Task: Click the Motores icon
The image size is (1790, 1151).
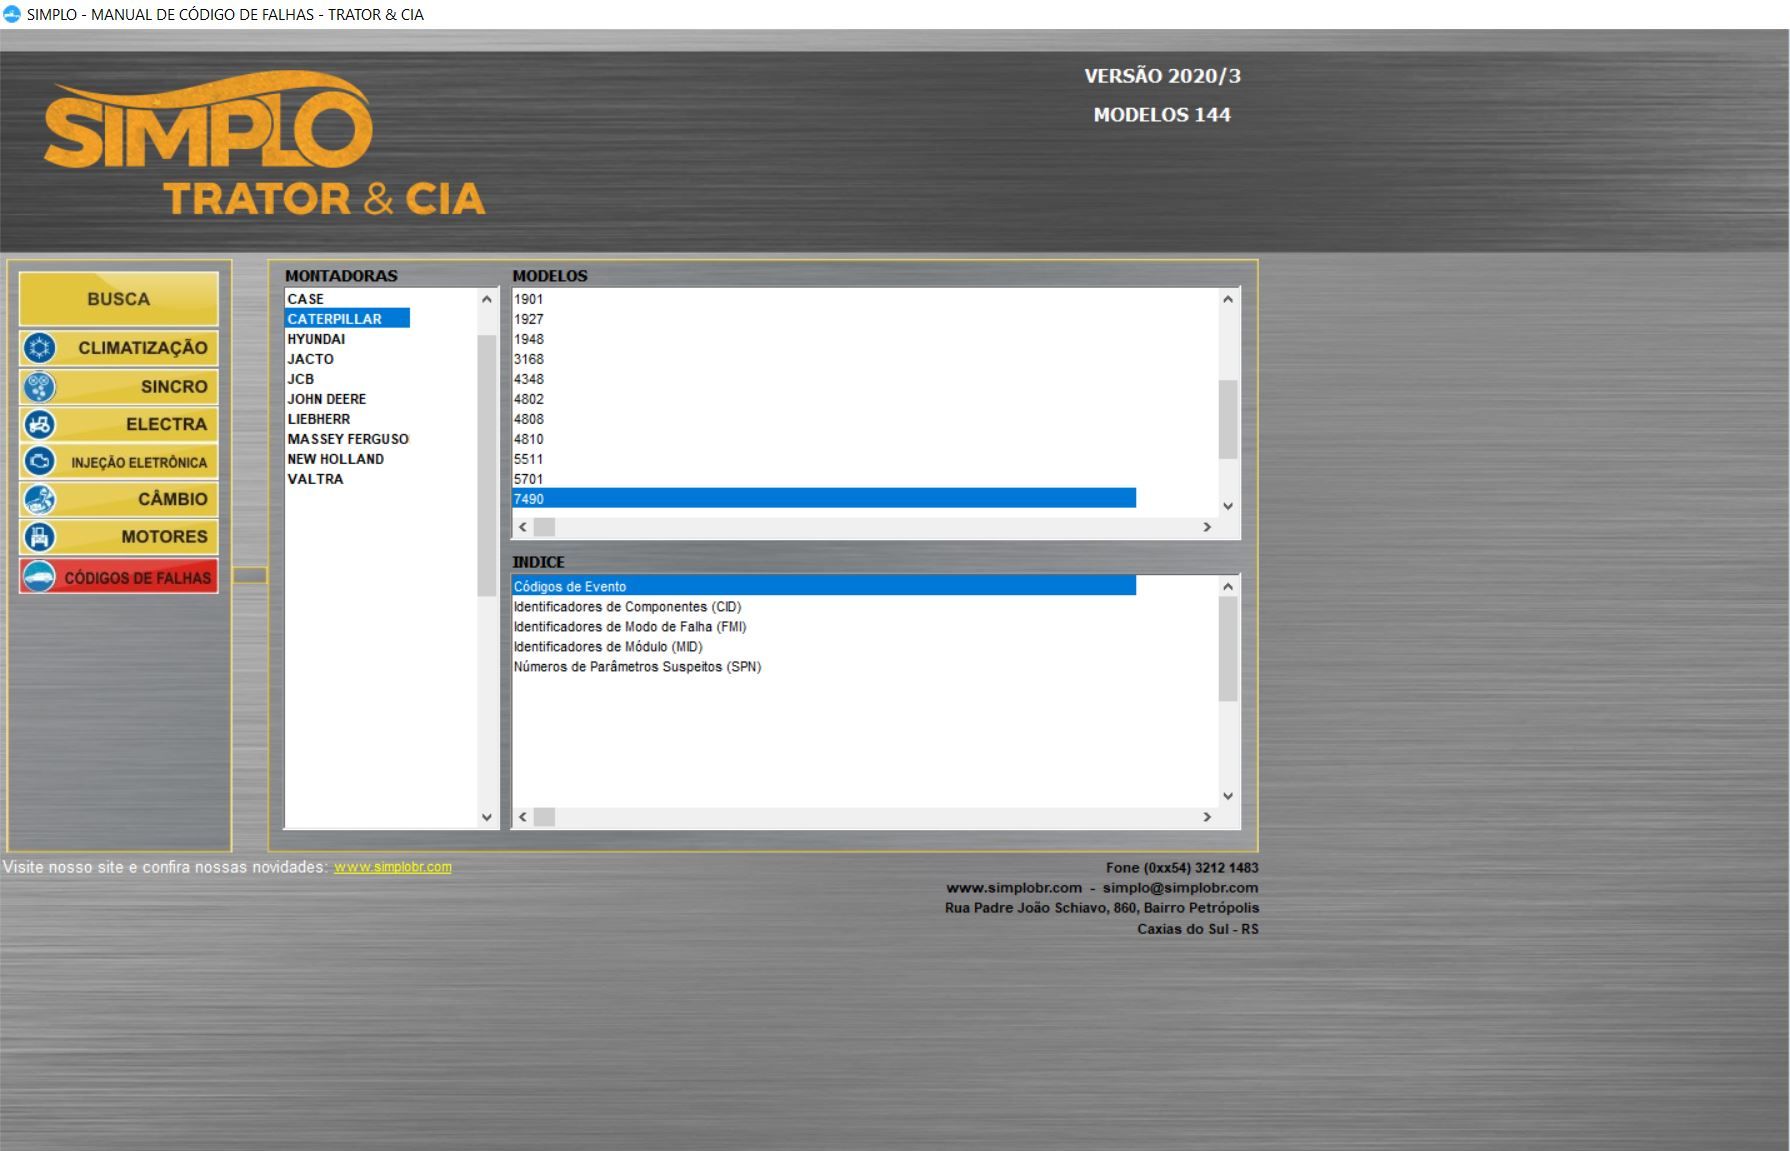Action: [40, 537]
